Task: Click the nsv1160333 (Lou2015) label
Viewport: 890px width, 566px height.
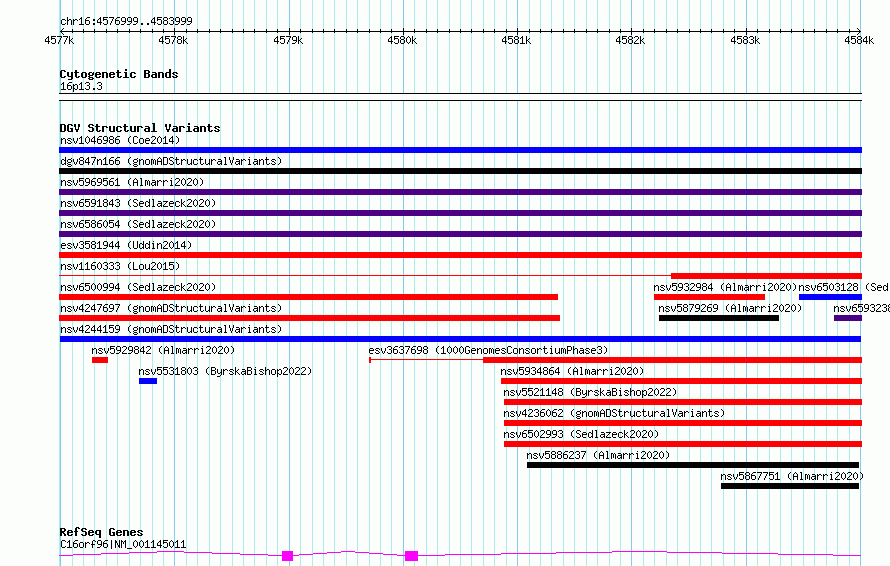Action: 120,266
